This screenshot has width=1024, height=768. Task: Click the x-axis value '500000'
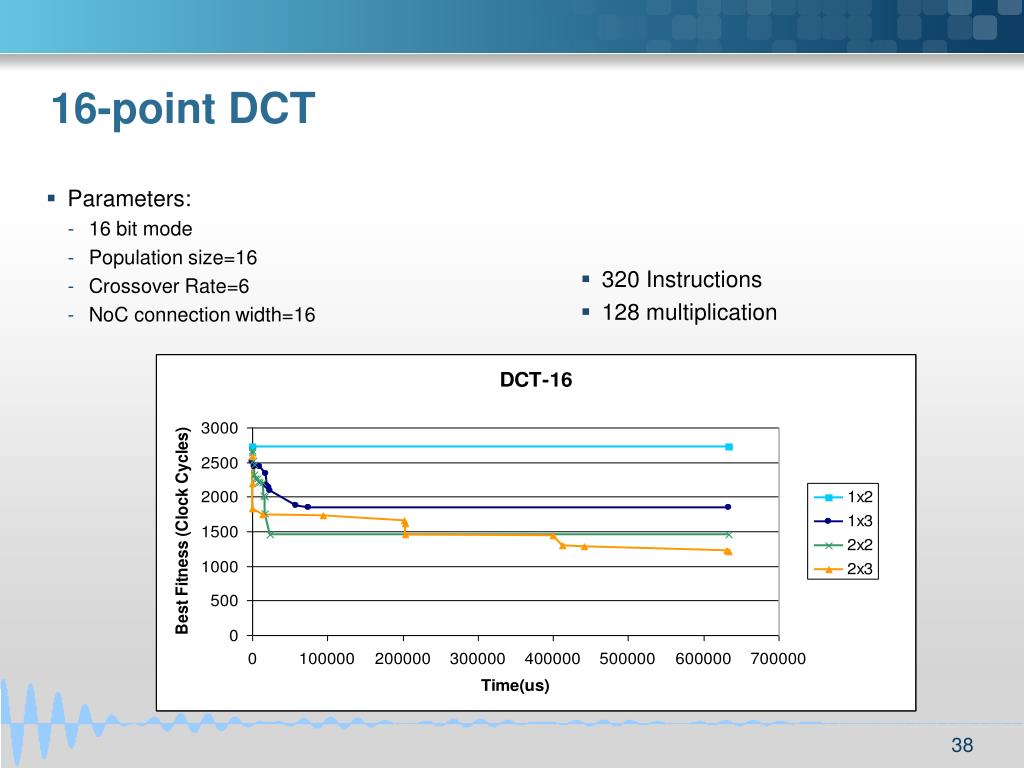click(x=628, y=659)
